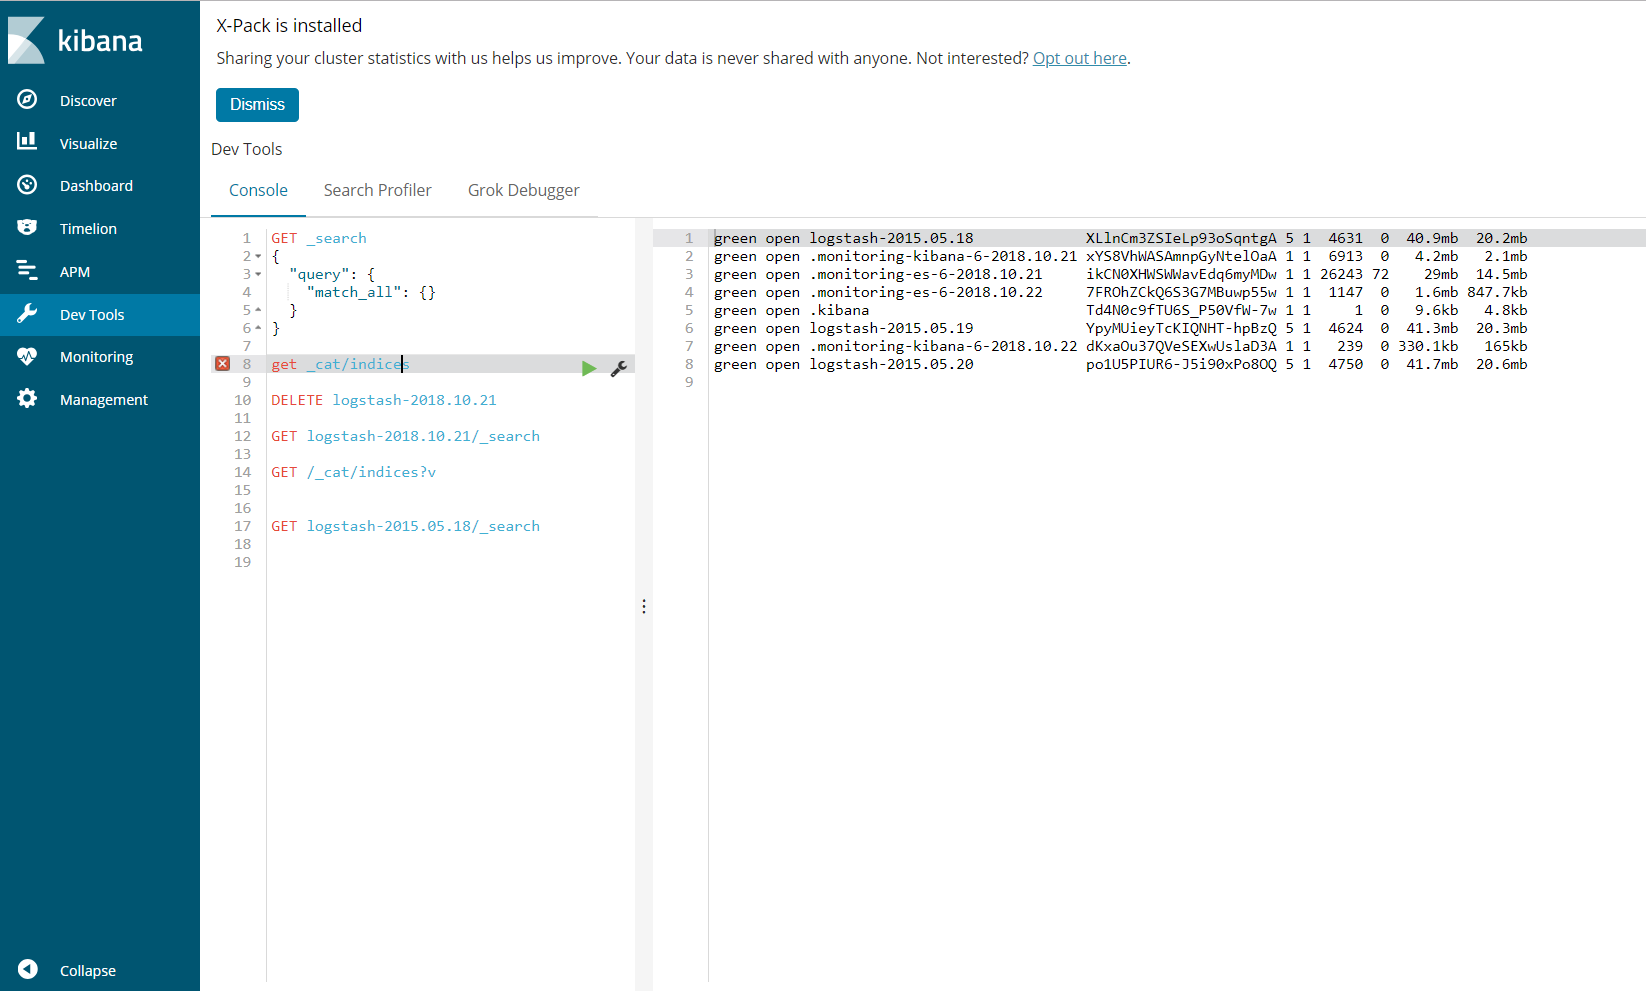Click 'Dev Tools' page heading
Screen dimensions: 1646x991
(246, 149)
